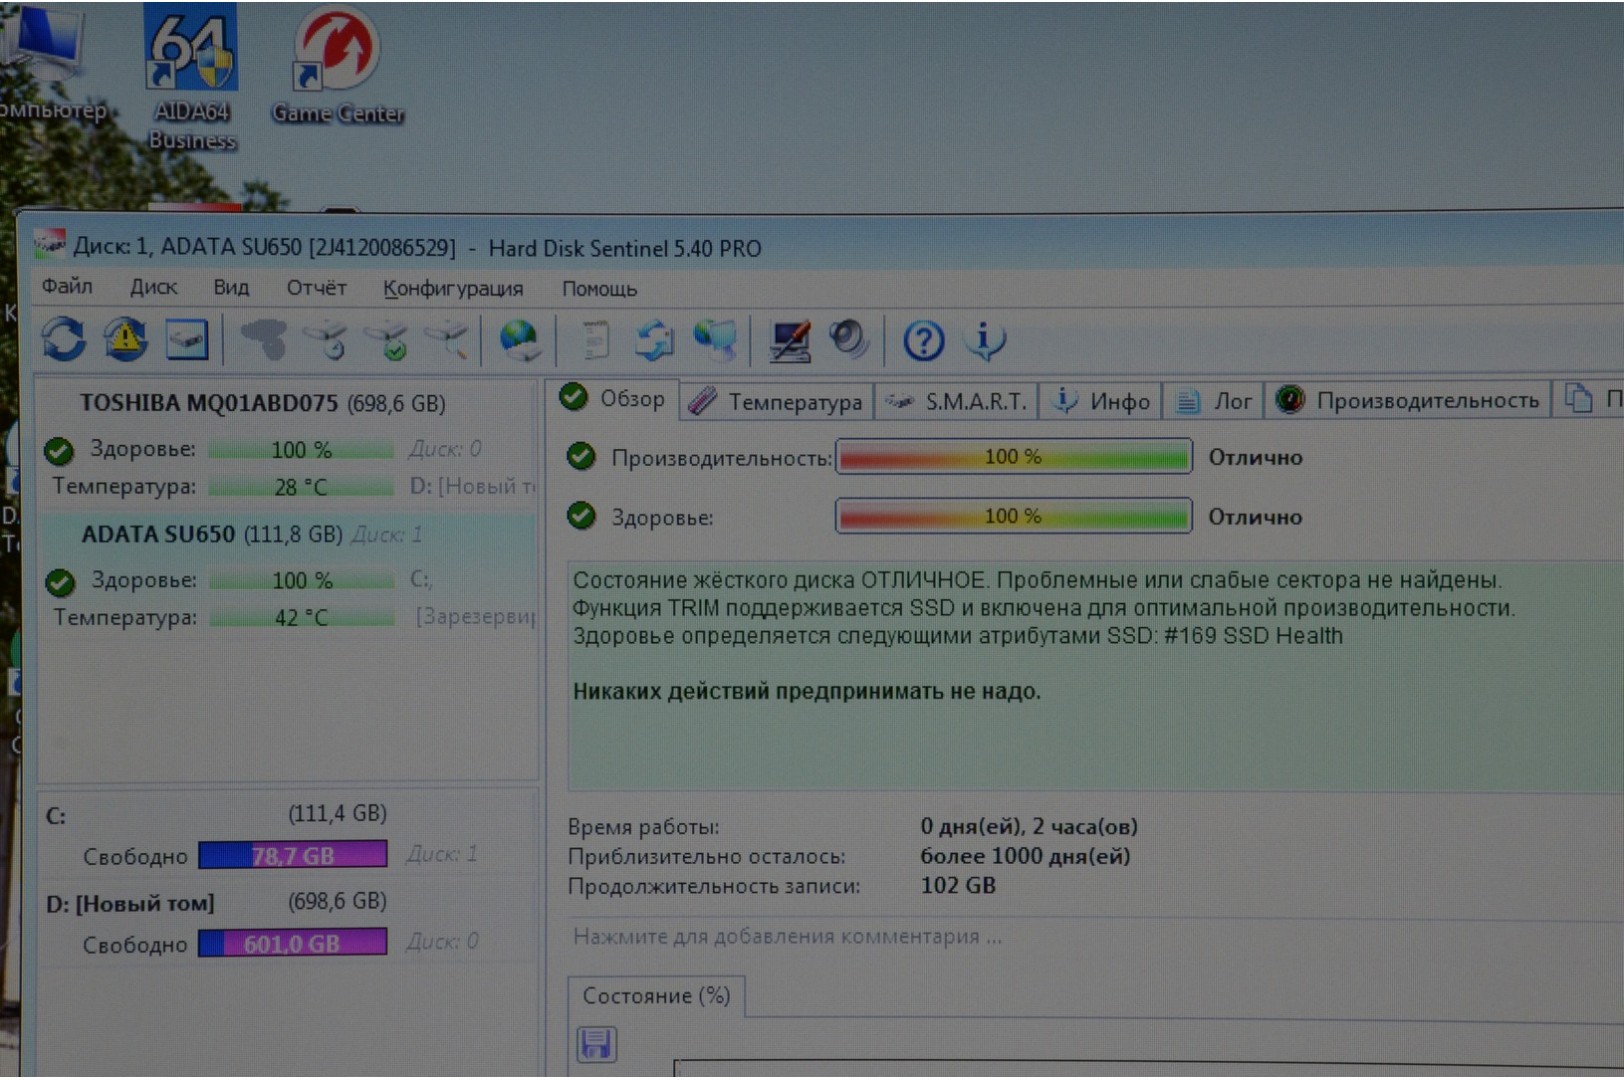The height and width of the screenshot is (1080, 1624).
Task: Click the '0 дня(ей), 2 часа(ов)' value
Action: point(1029,826)
